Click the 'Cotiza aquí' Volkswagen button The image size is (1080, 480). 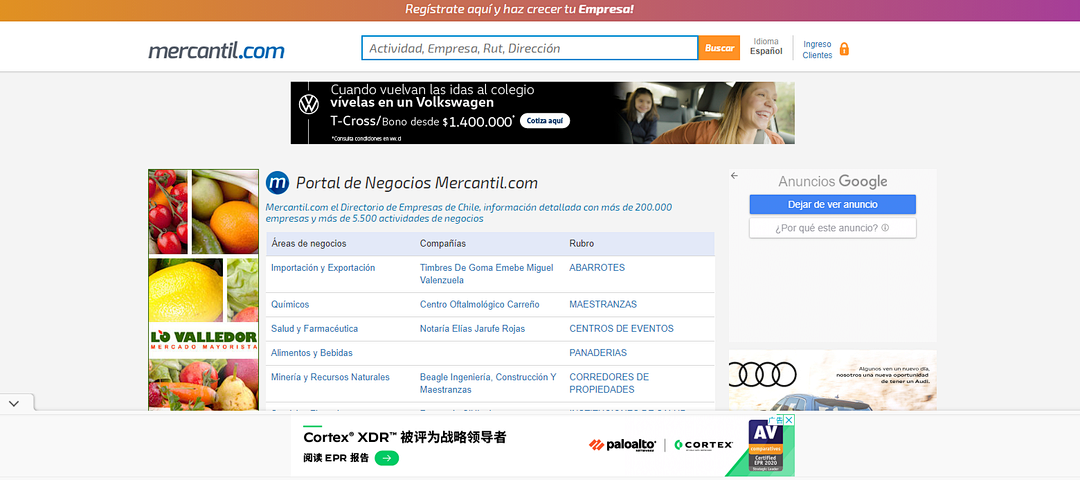(x=546, y=120)
